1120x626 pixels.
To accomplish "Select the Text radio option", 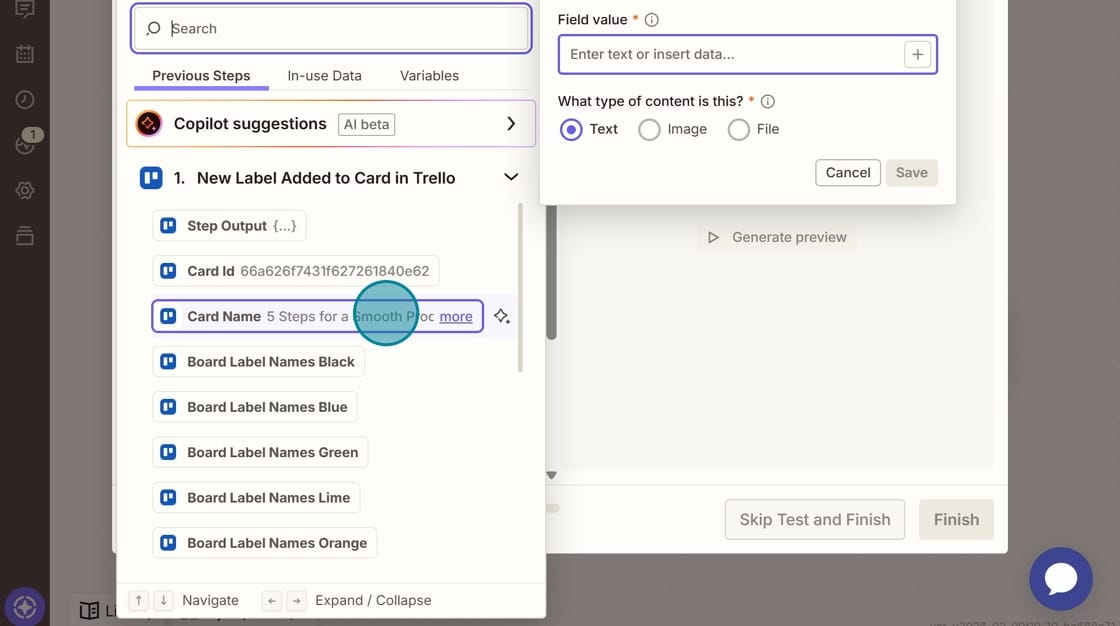I will point(571,129).
